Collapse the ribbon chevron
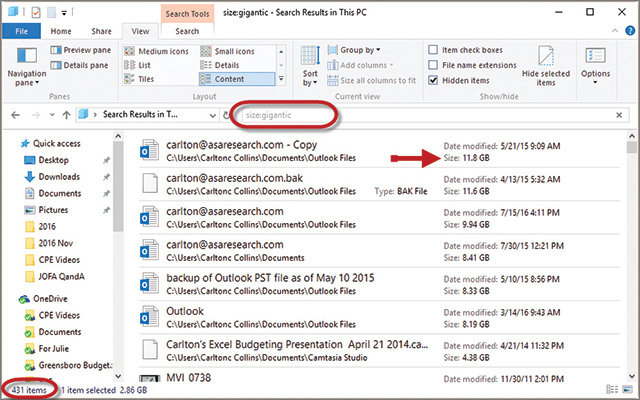The height and width of the screenshot is (400, 640). click(615, 31)
